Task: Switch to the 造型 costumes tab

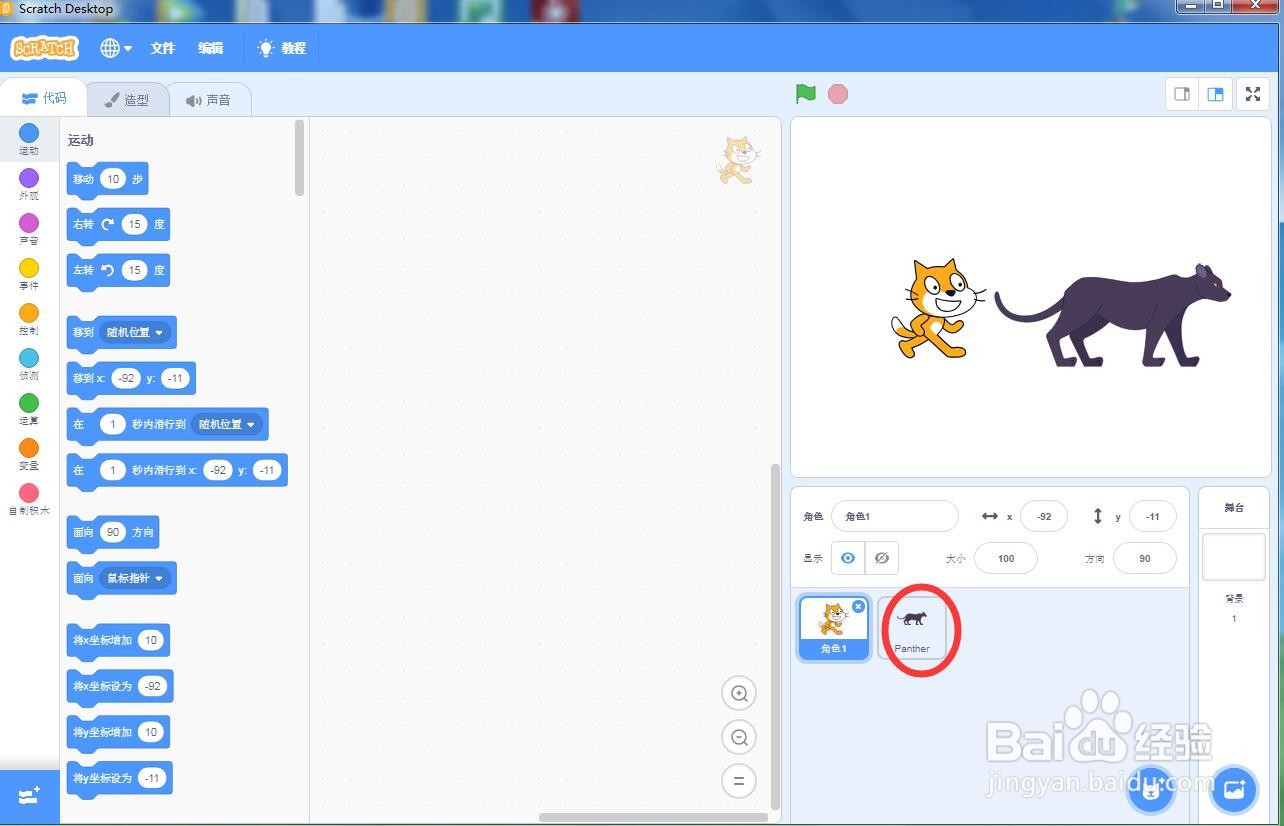Action: pyautogui.click(x=126, y=100)
